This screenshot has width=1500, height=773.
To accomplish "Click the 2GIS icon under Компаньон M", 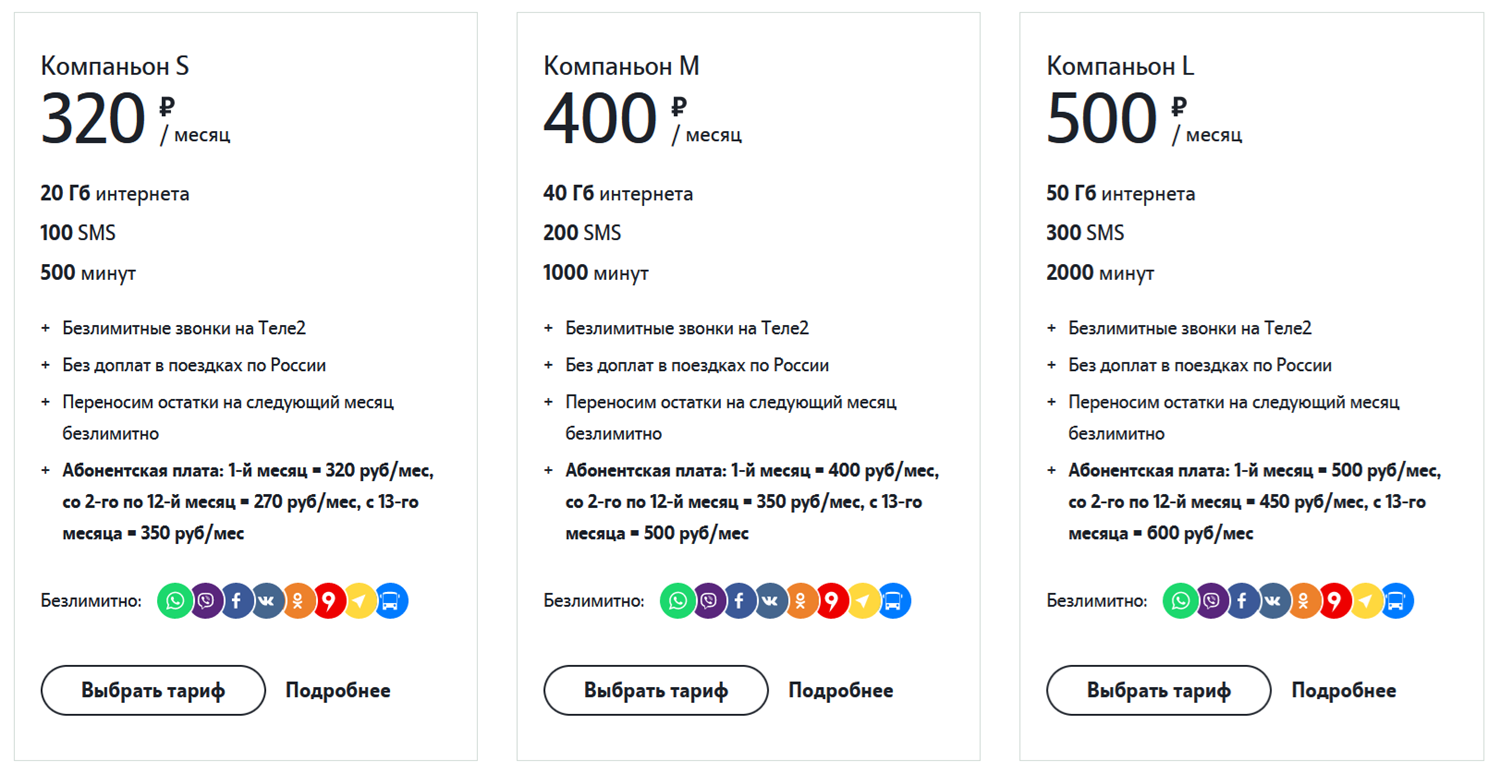I will pyautogui.click(x=833, y=601).
